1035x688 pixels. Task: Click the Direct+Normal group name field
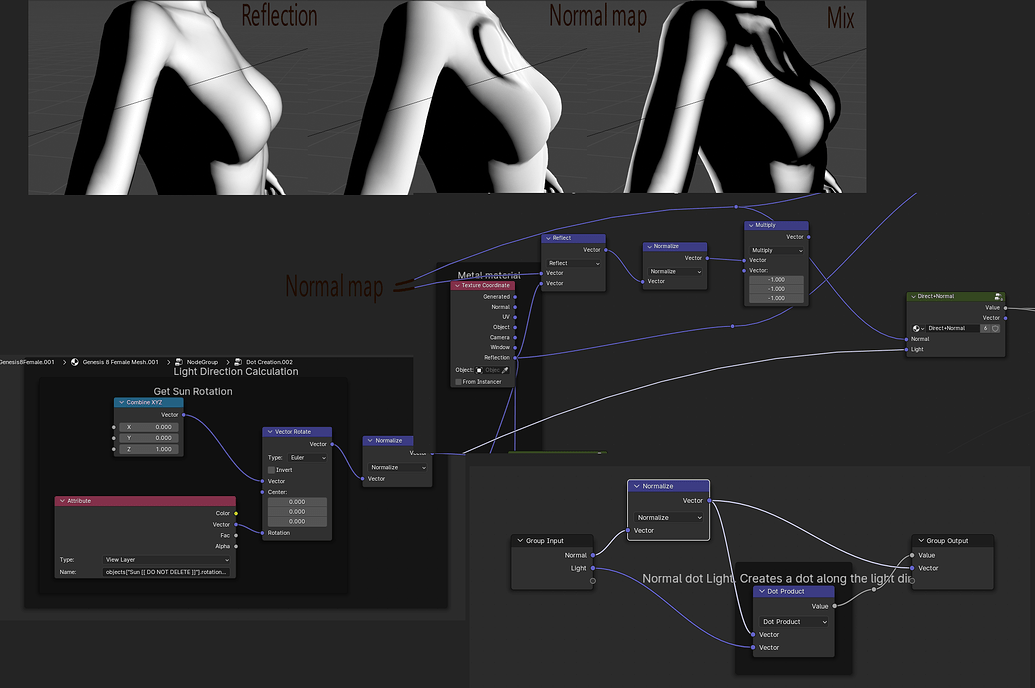[x=952, y=328]
